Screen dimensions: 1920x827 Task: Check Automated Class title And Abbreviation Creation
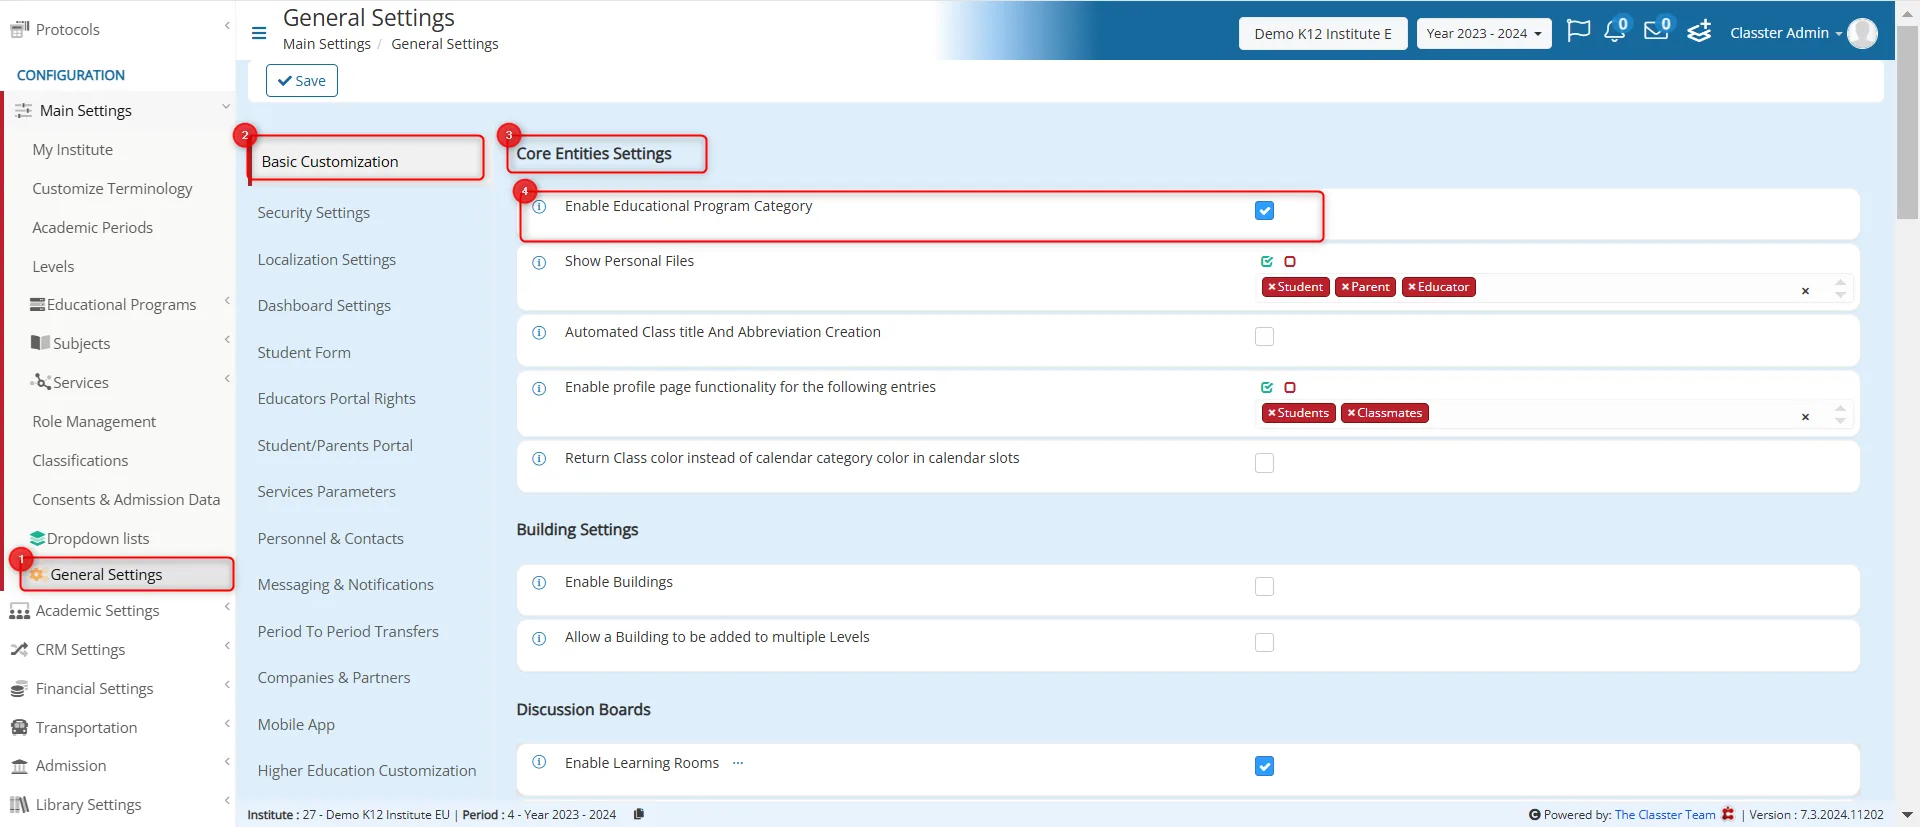point(1265,337)
